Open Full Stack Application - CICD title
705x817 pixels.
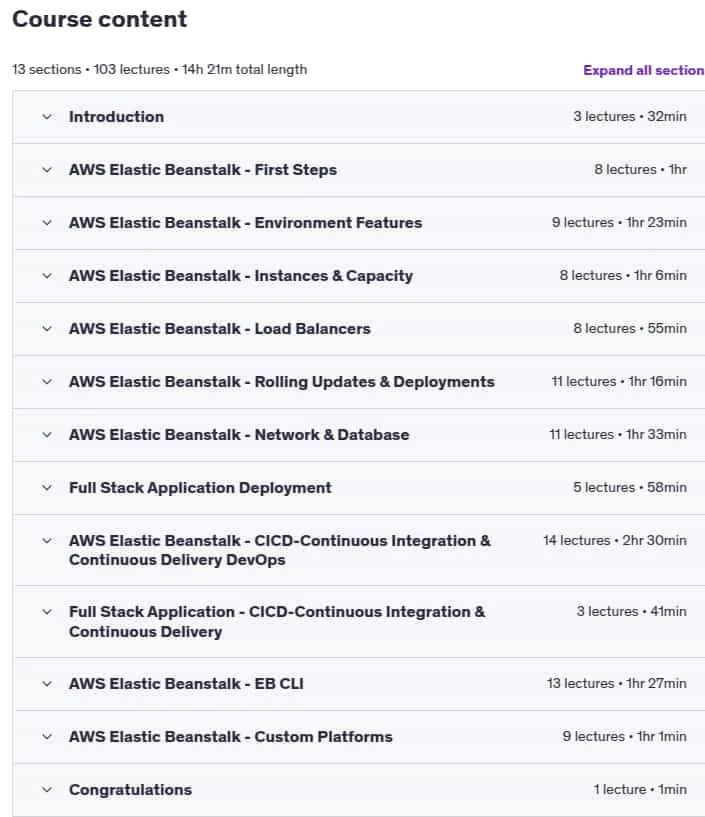point(277,622)
